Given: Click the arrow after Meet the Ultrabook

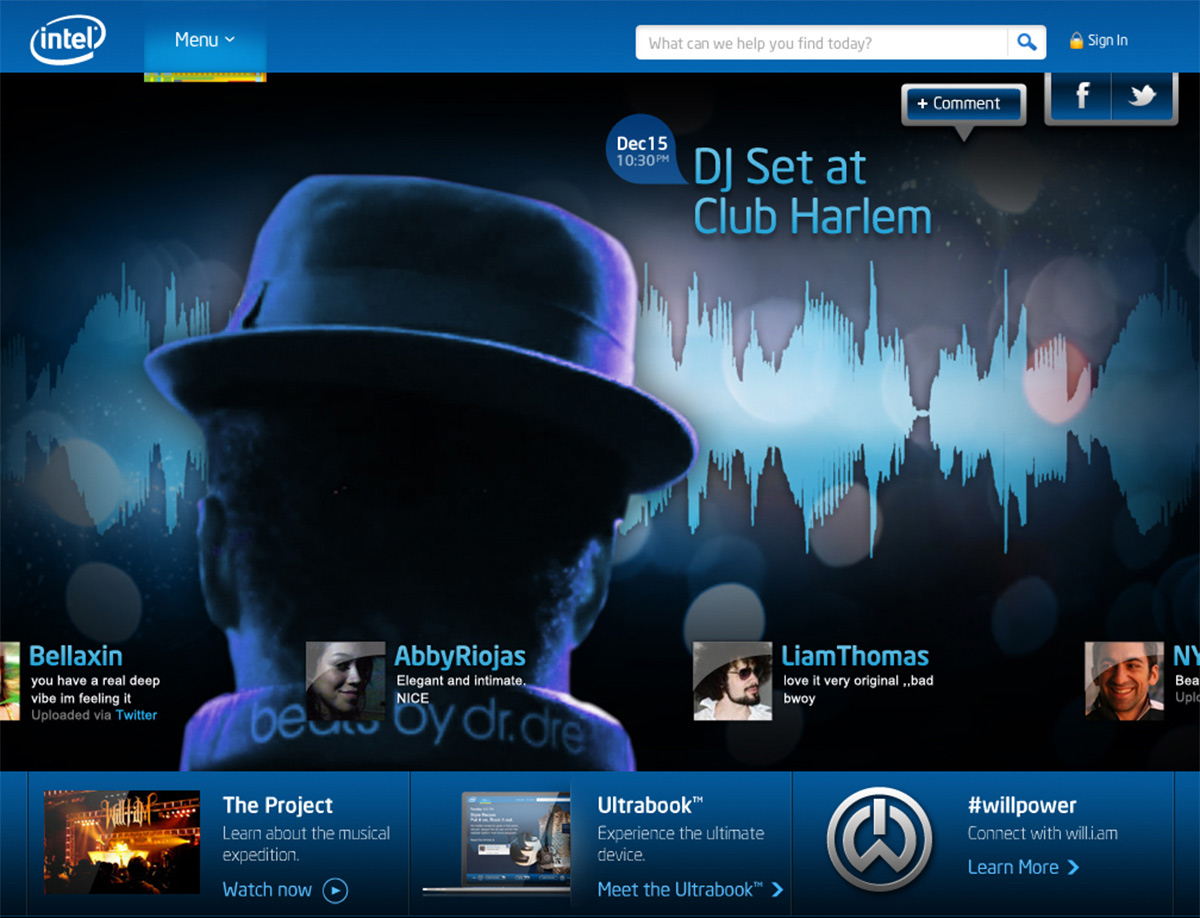Looking at the screenshot, I should coord(778,889).
